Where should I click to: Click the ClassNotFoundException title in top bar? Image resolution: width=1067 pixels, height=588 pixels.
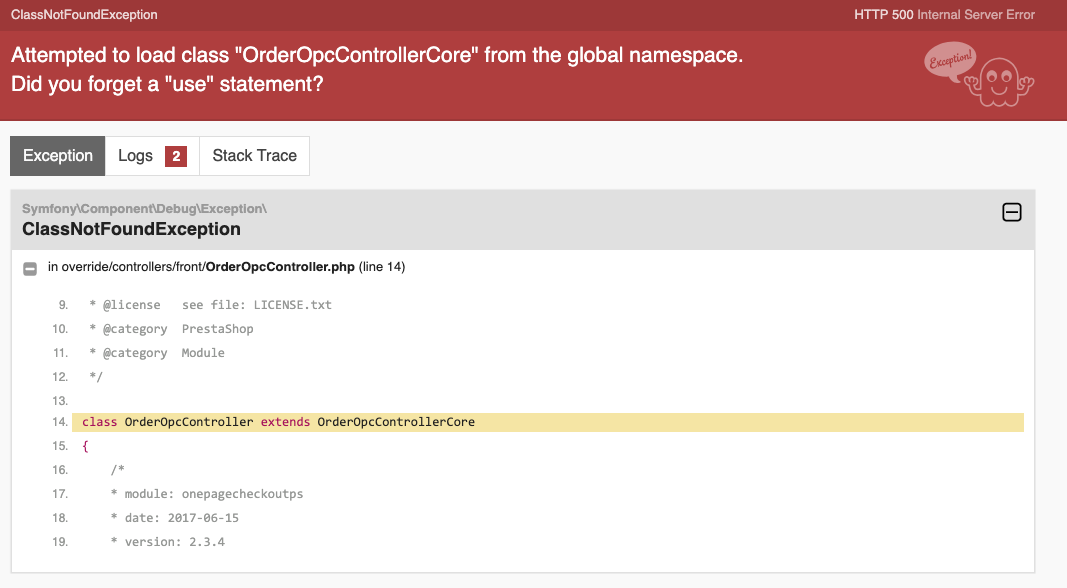click(84, 15)
